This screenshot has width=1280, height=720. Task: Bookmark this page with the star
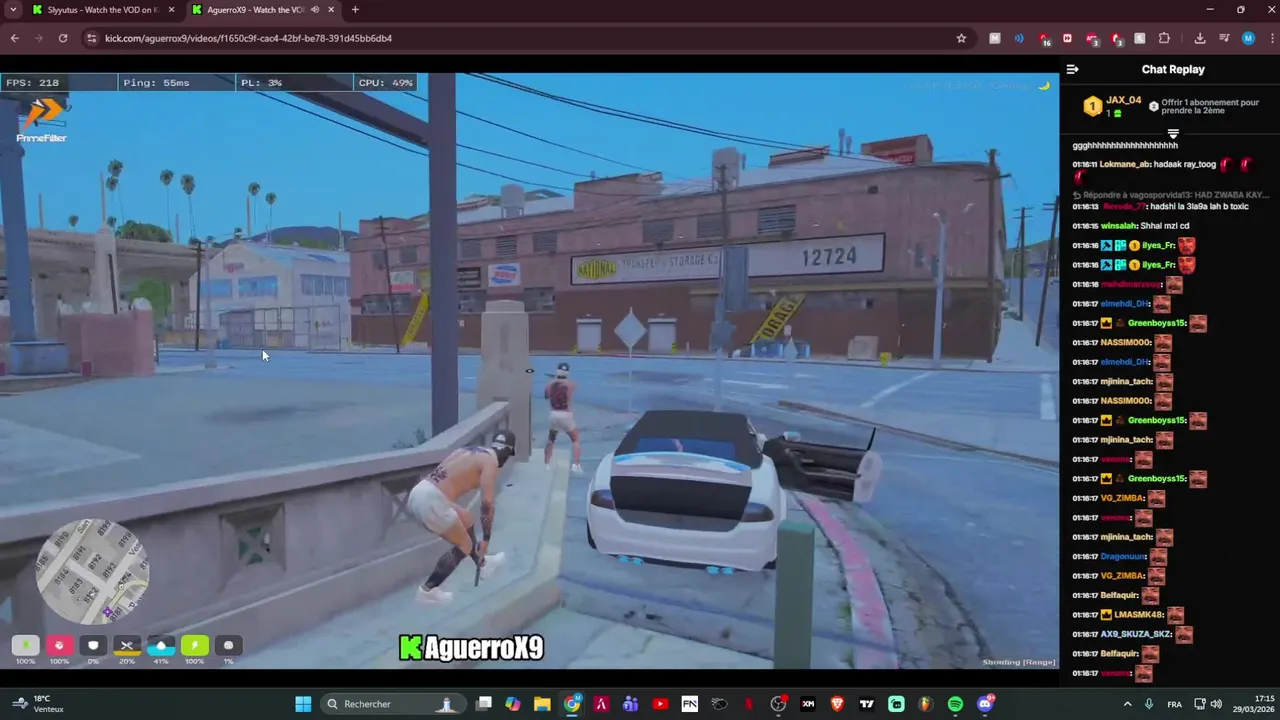[x=961, y=38]
